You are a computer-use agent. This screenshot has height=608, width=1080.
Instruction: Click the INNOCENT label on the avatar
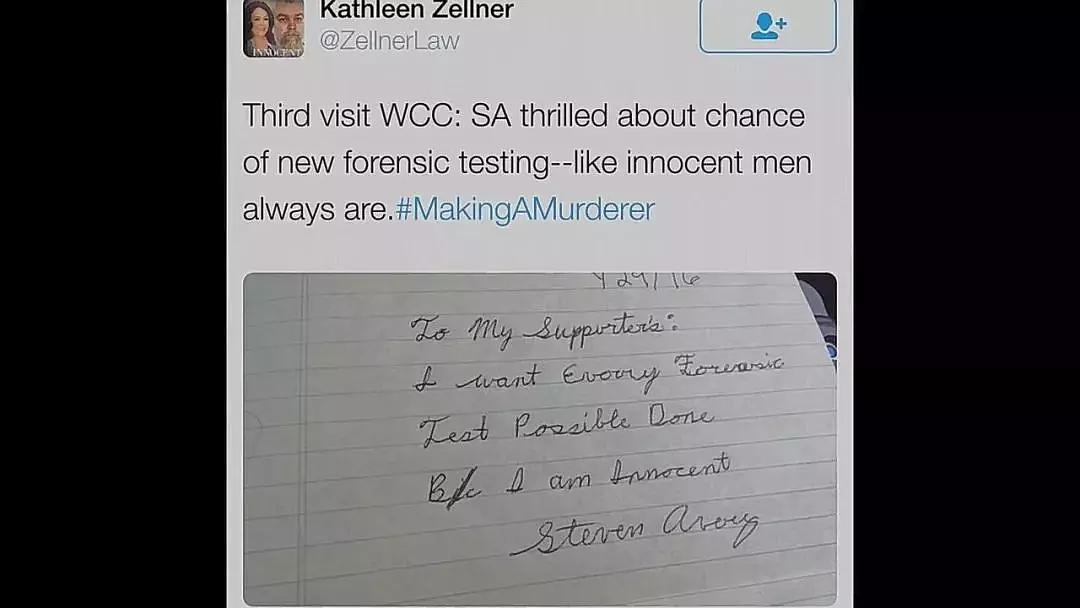276,52
